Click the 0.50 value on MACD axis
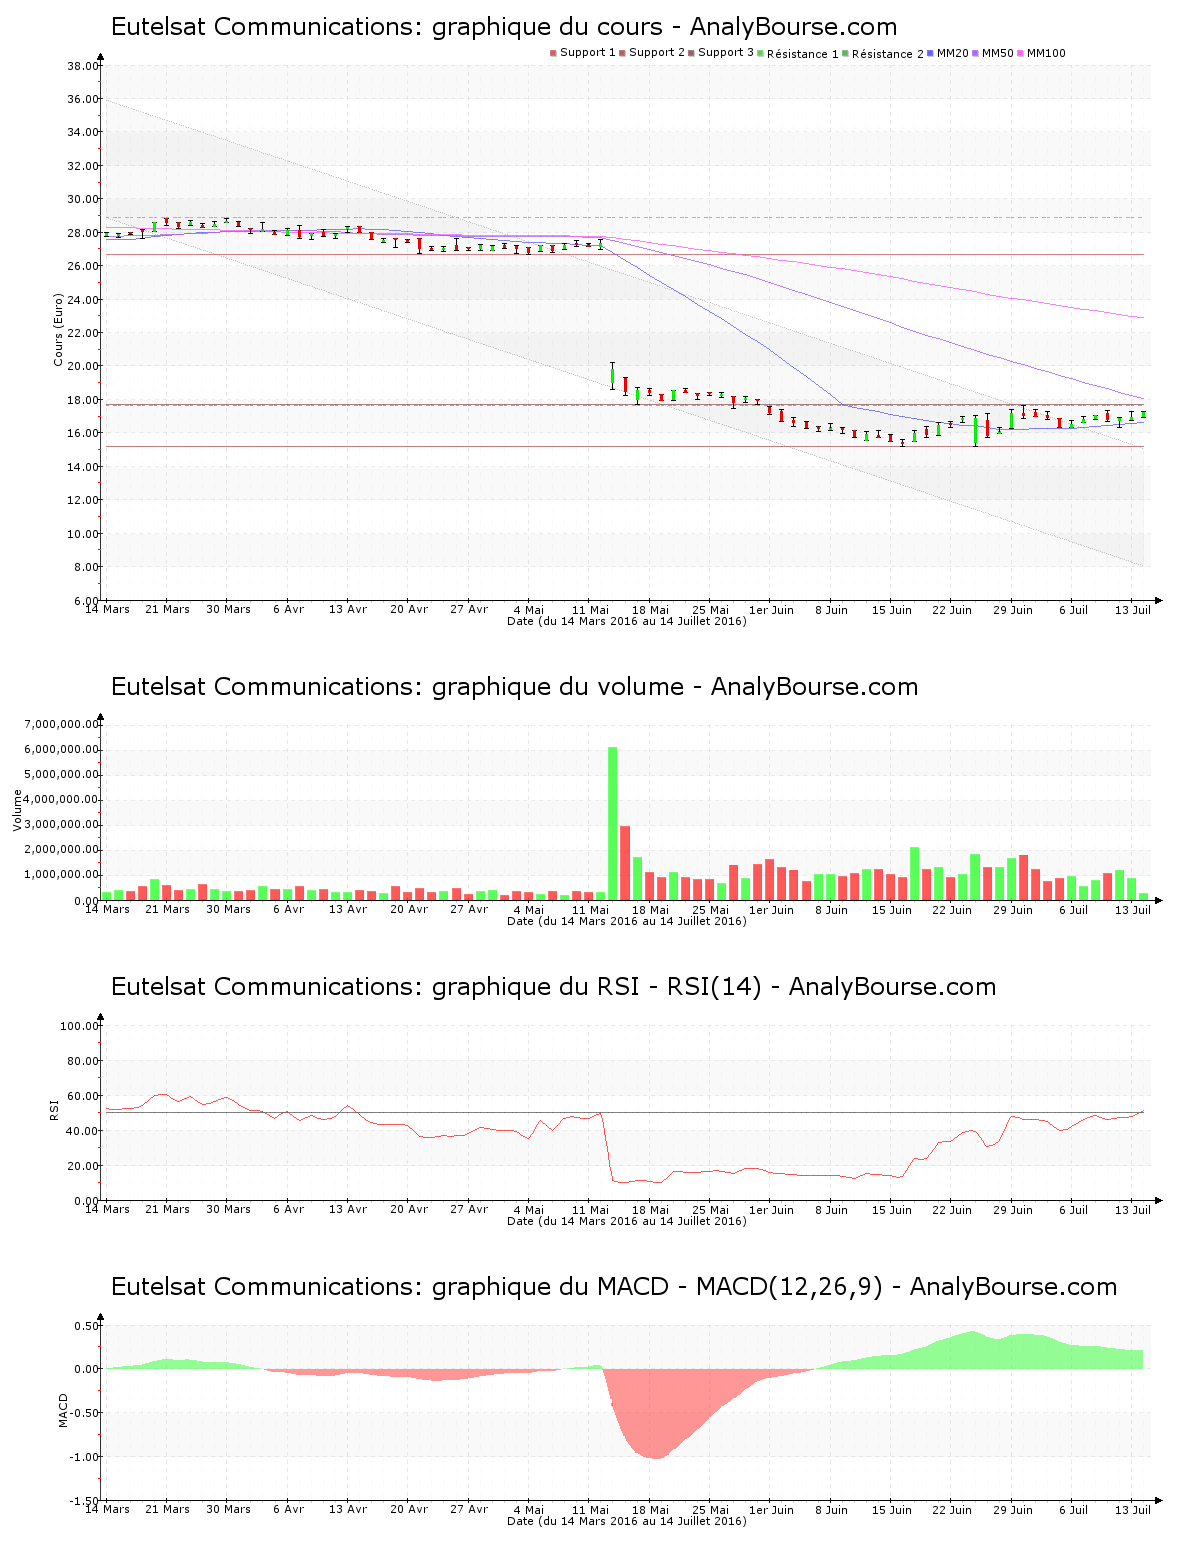The height and width of the screenshot is (1550, 1200). coord(86,1326)
